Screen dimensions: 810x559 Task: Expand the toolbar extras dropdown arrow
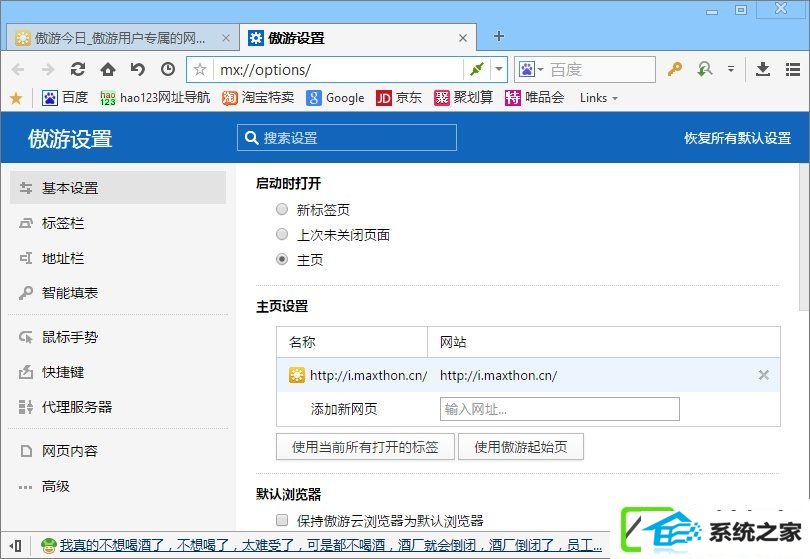[730, 69]
